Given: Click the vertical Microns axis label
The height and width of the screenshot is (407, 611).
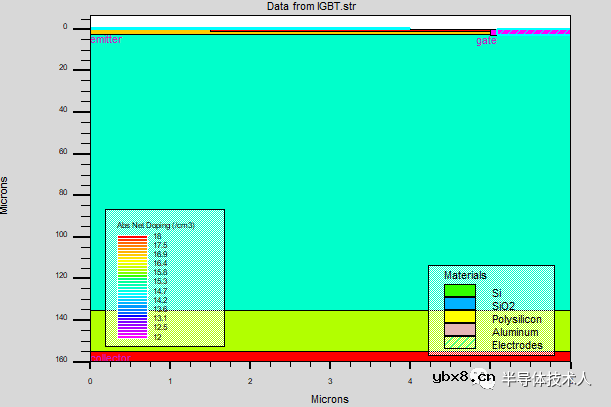Looking at the screenshot, I should (7, 194).
